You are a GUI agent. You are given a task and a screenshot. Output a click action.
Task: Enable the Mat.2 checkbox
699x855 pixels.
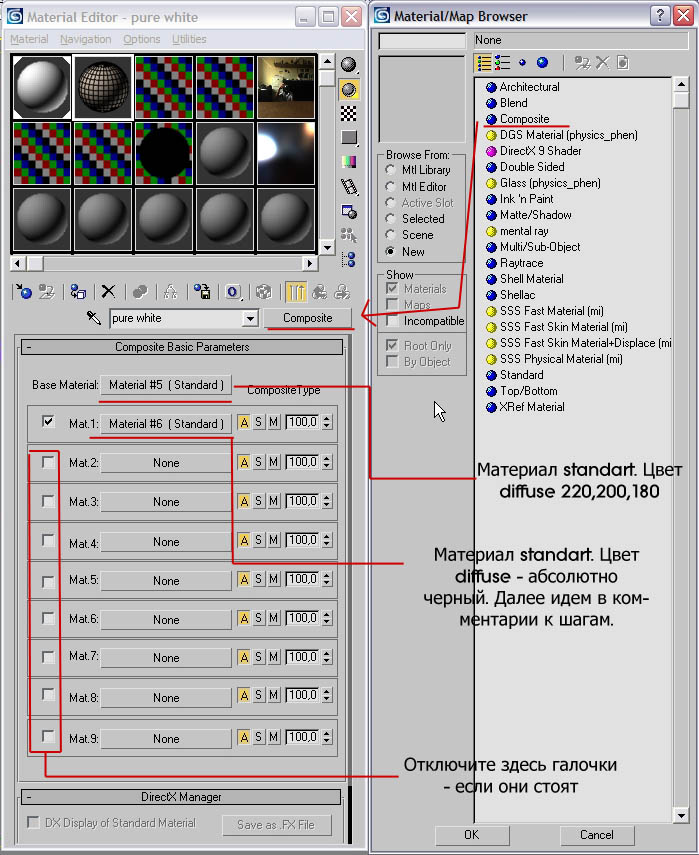(x=48, y=462)
